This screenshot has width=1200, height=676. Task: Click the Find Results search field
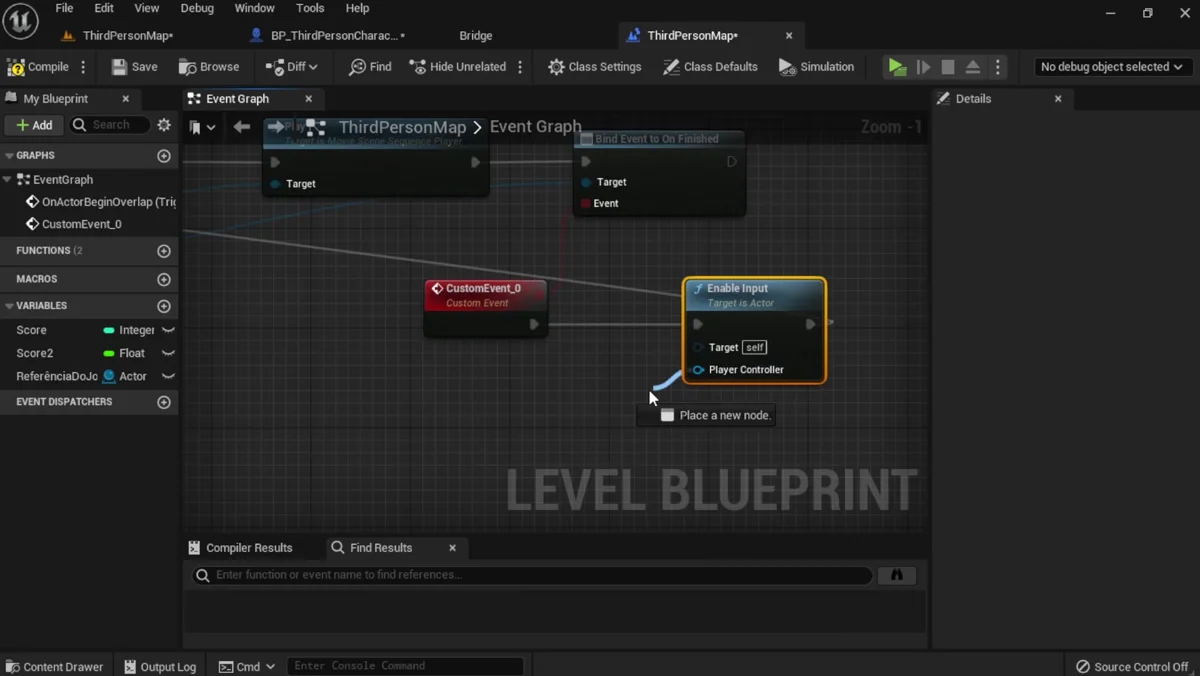tap(532, 575)
